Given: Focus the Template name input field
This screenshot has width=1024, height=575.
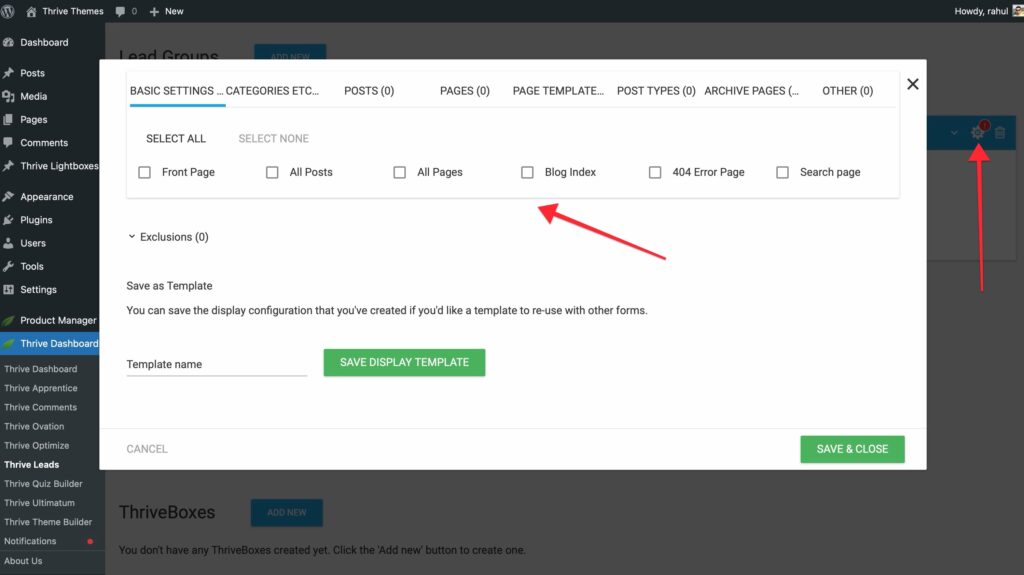Looking at the screenshot, I should [x=216, y=365].
